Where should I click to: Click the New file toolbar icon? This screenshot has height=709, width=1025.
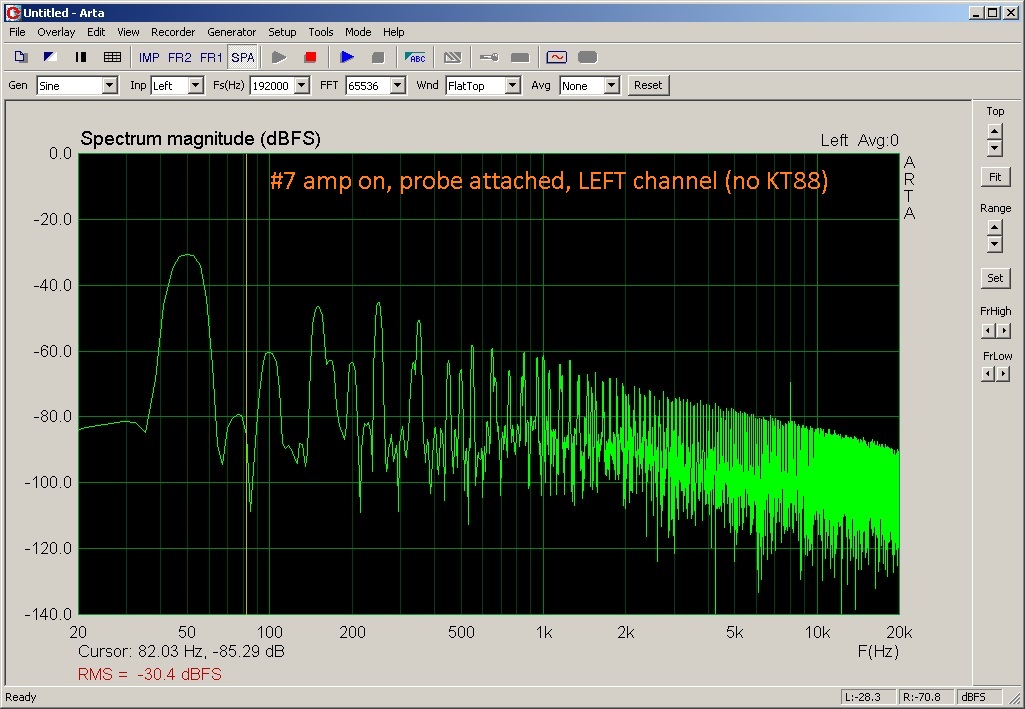[20, 58]
